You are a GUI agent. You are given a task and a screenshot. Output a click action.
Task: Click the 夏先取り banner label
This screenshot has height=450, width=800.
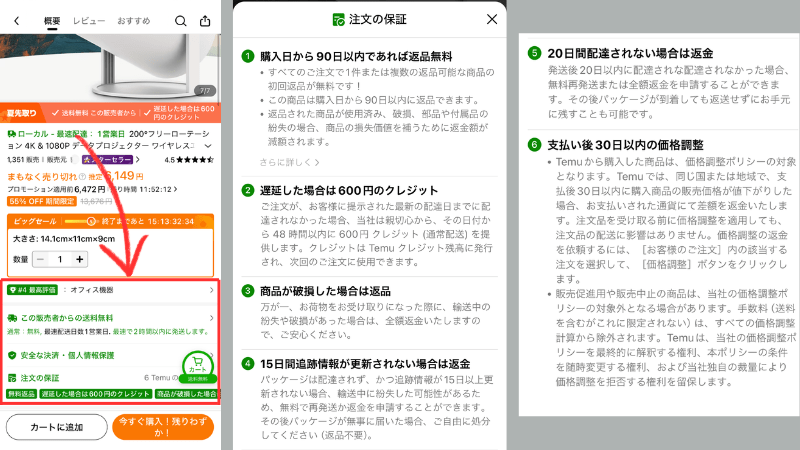click(22, 113)
